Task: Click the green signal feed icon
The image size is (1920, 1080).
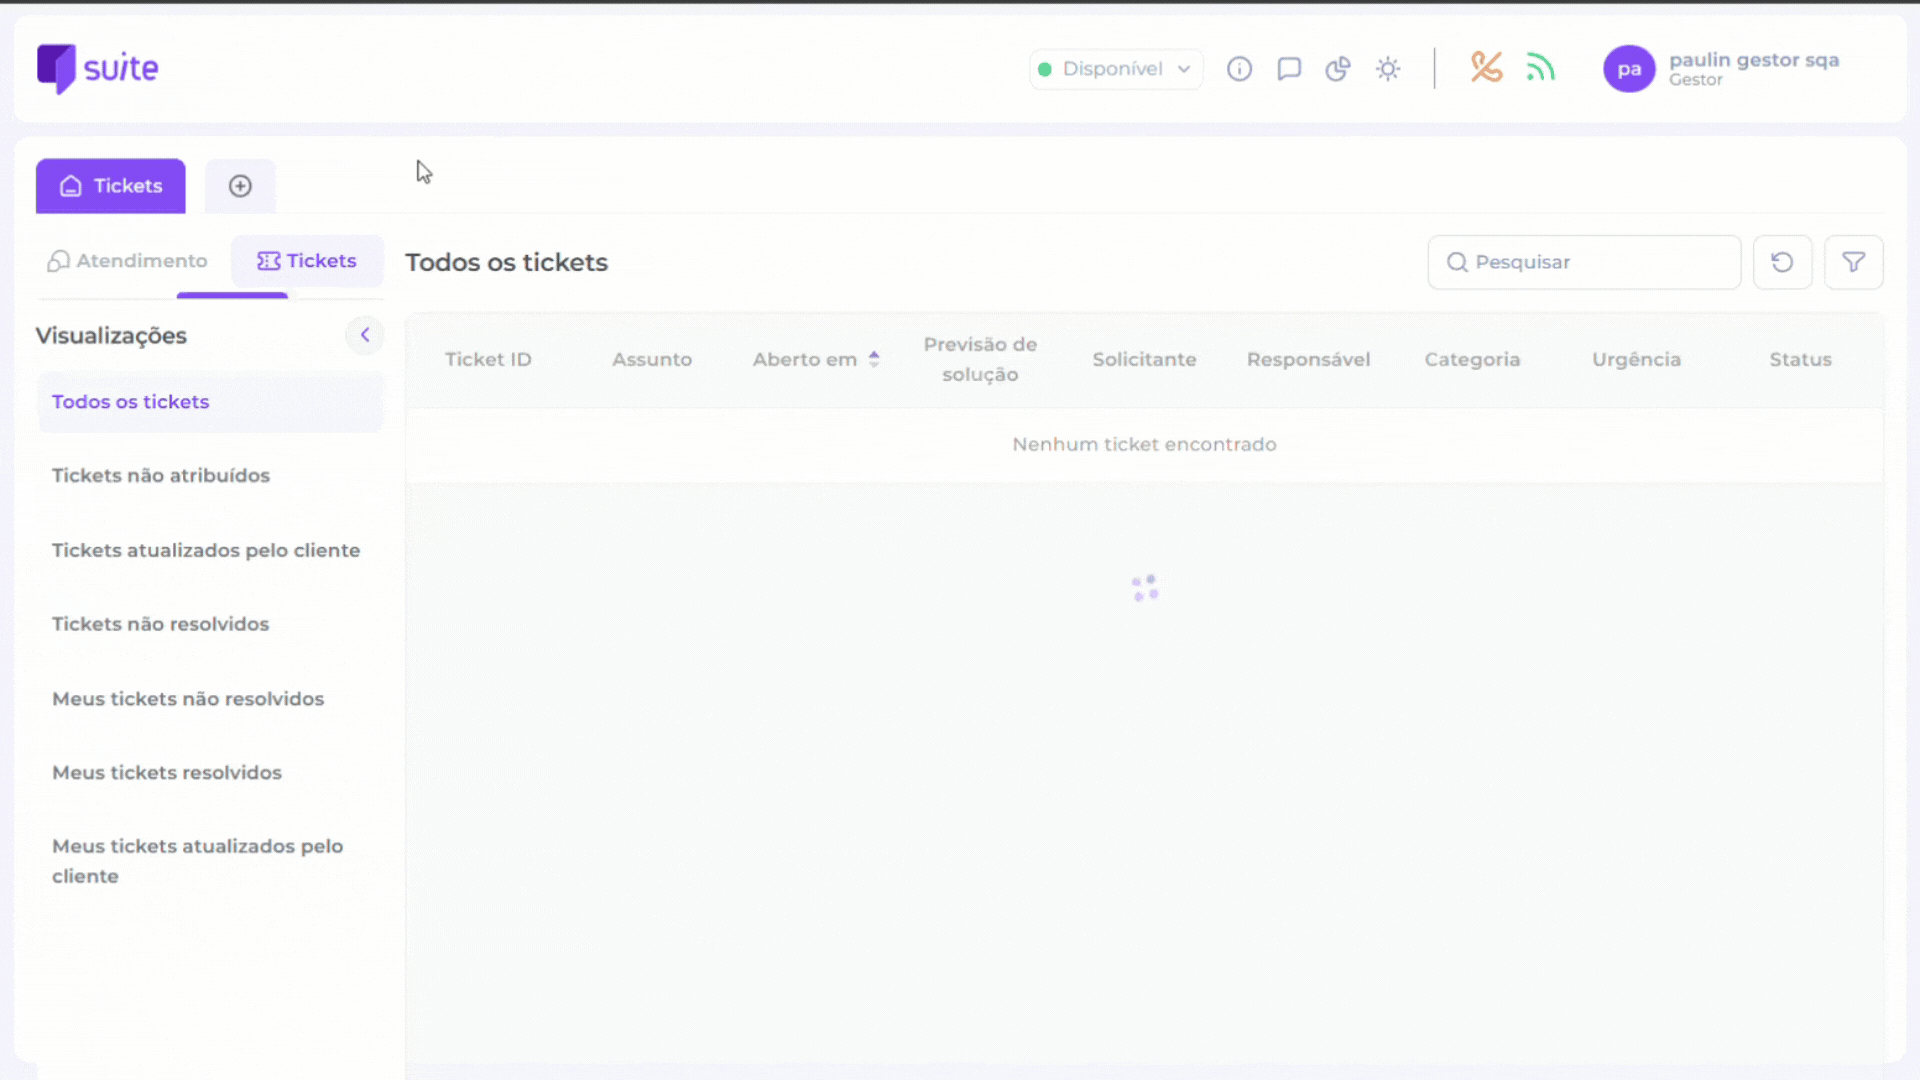Action: click(1540, 68)
